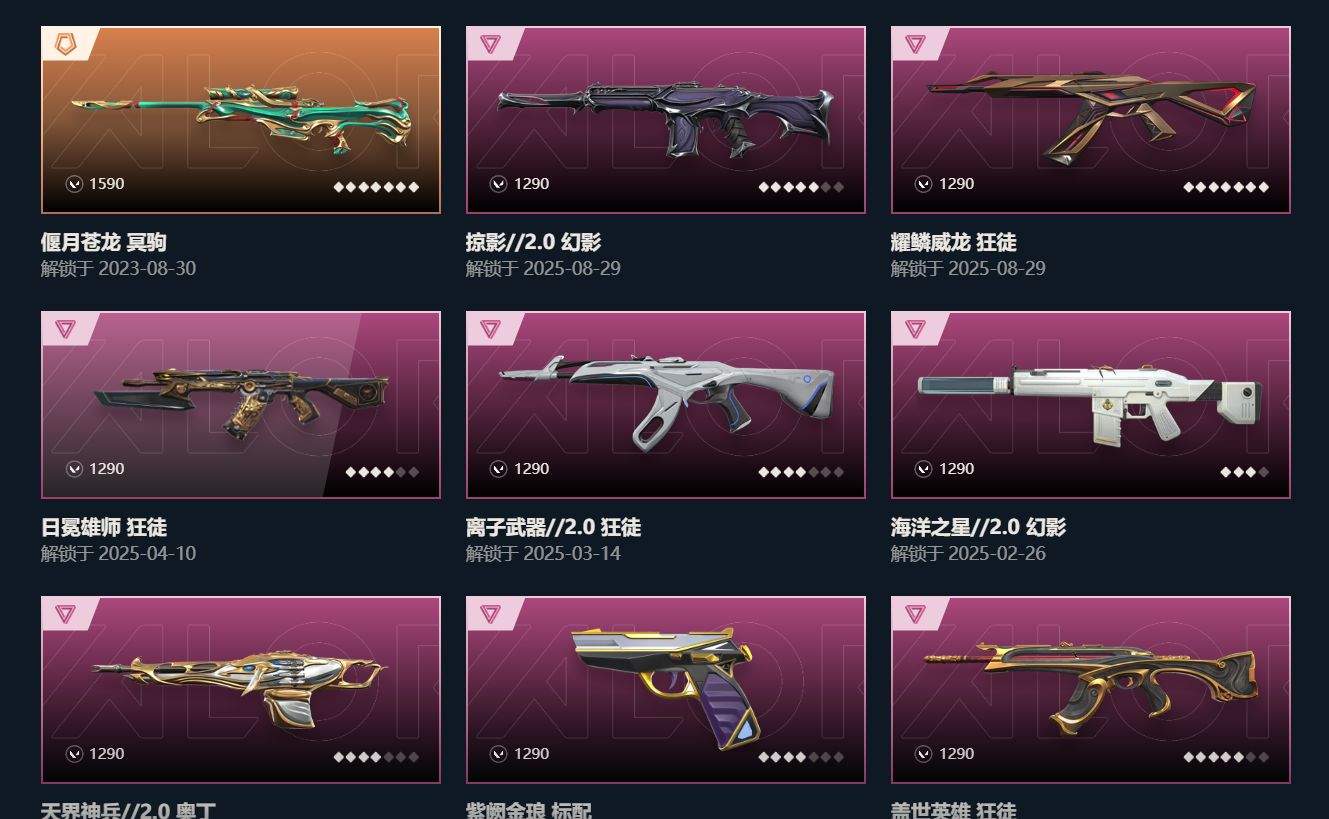Click the pink tier badge on 耀鳞威龙 狂徒 card

pyautogui.click(x=915, y=44)
